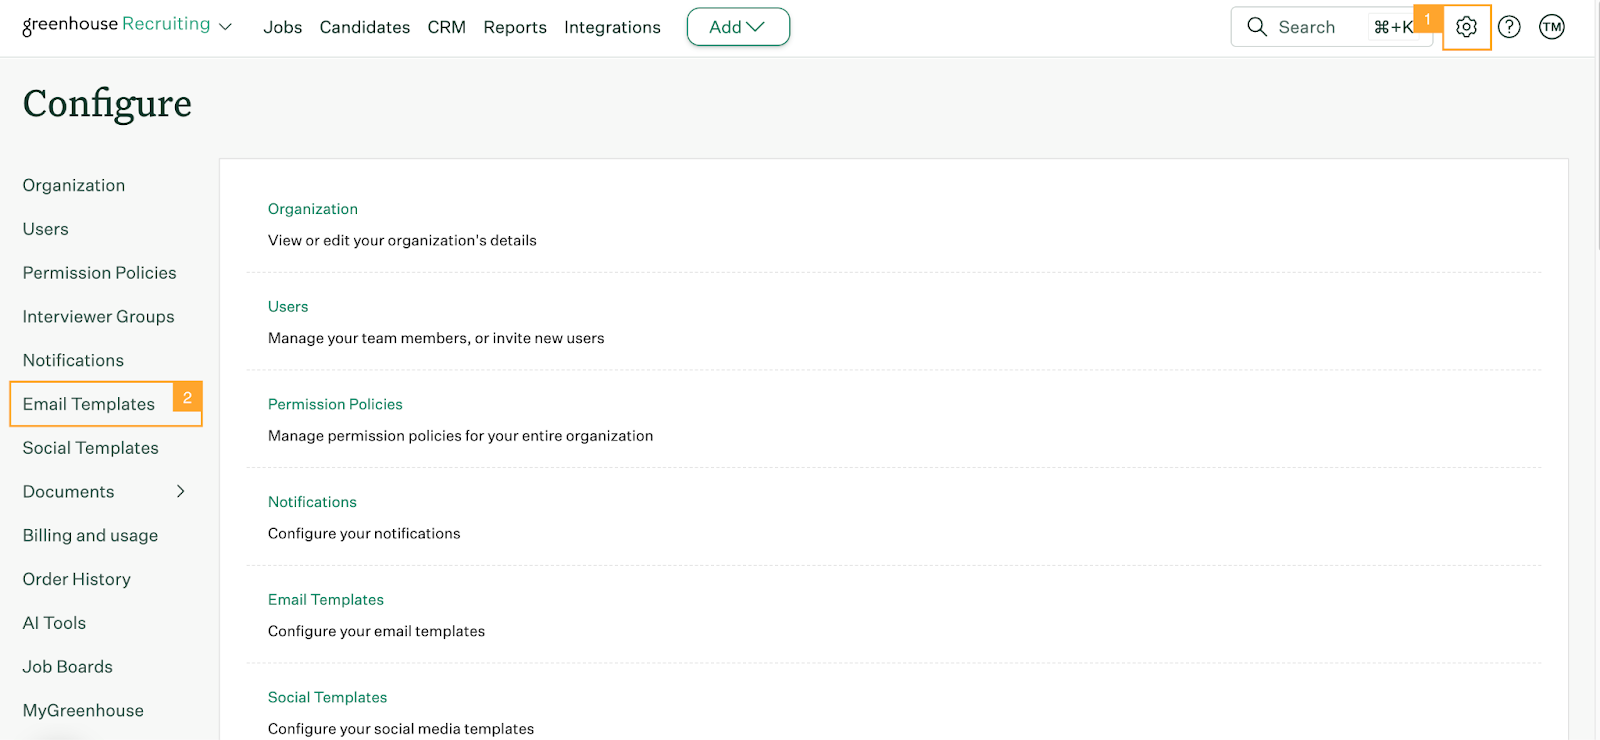Open the Reports menu item
Viewport: 1600px width, 740px height.
(514, 27)
